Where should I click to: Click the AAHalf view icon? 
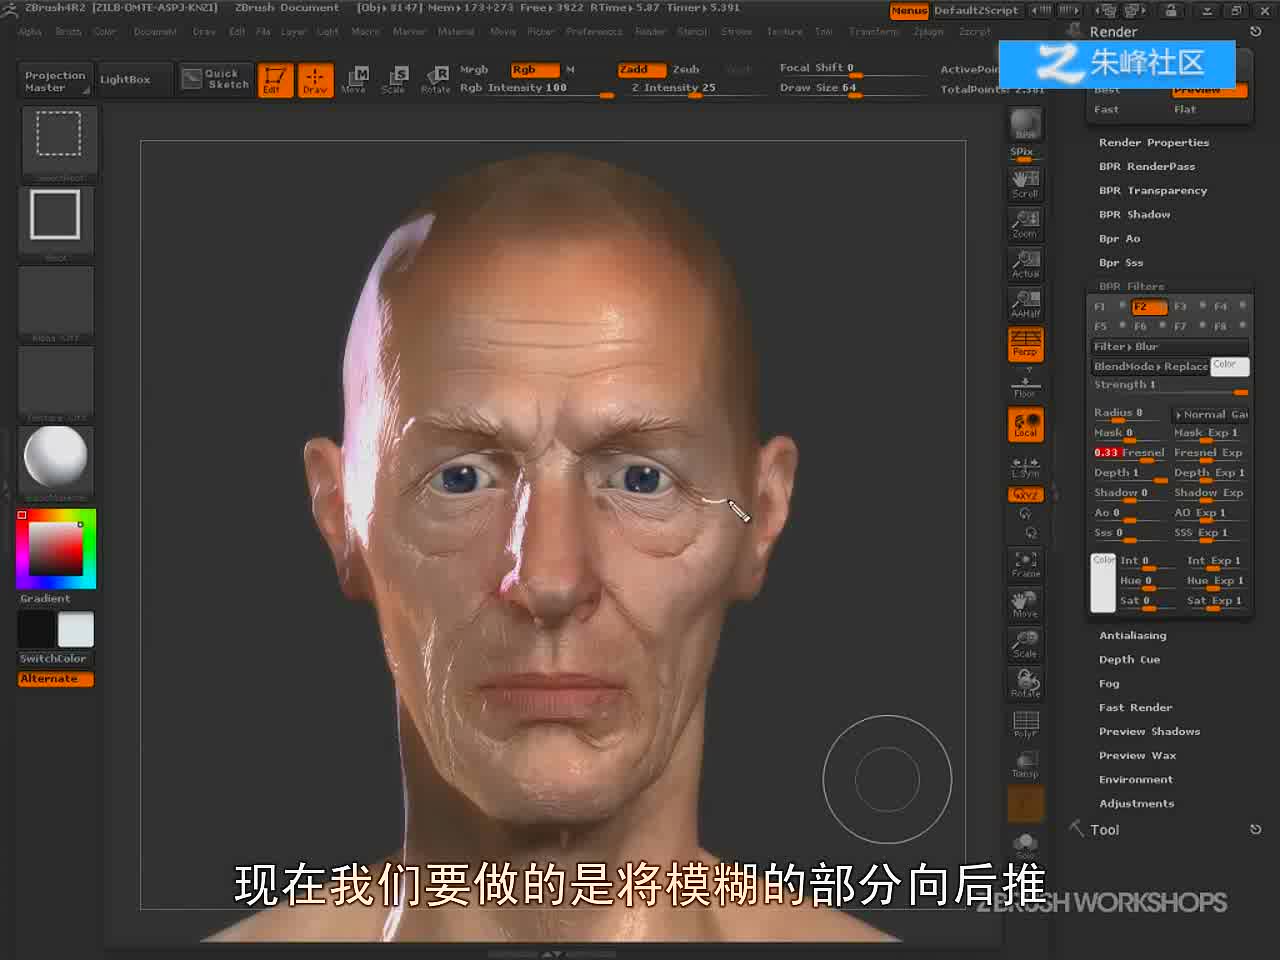pyautogui.click(x=1025, y=303)
